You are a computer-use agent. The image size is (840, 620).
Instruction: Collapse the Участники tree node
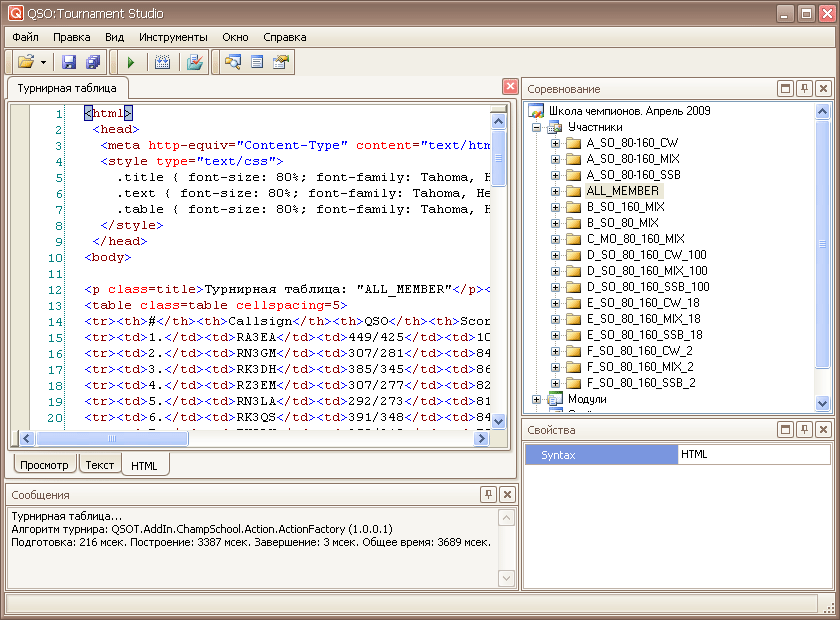point(537,127)
